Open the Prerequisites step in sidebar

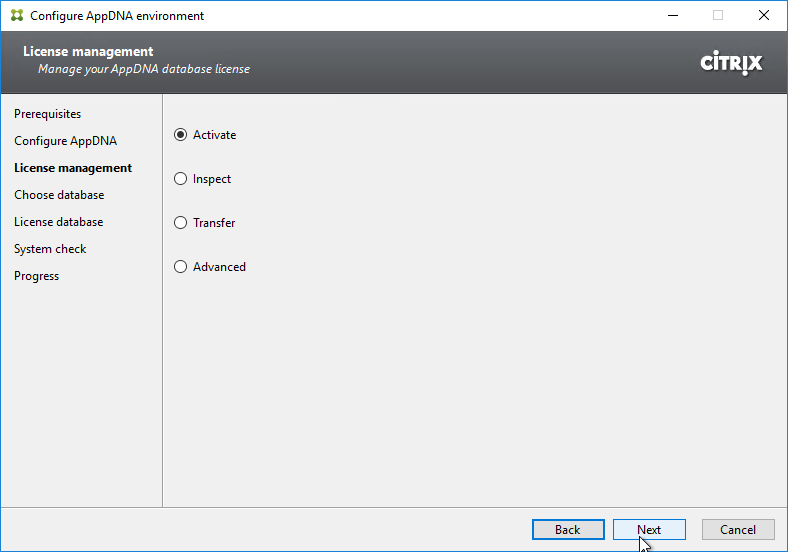click(x=47, y=114)
